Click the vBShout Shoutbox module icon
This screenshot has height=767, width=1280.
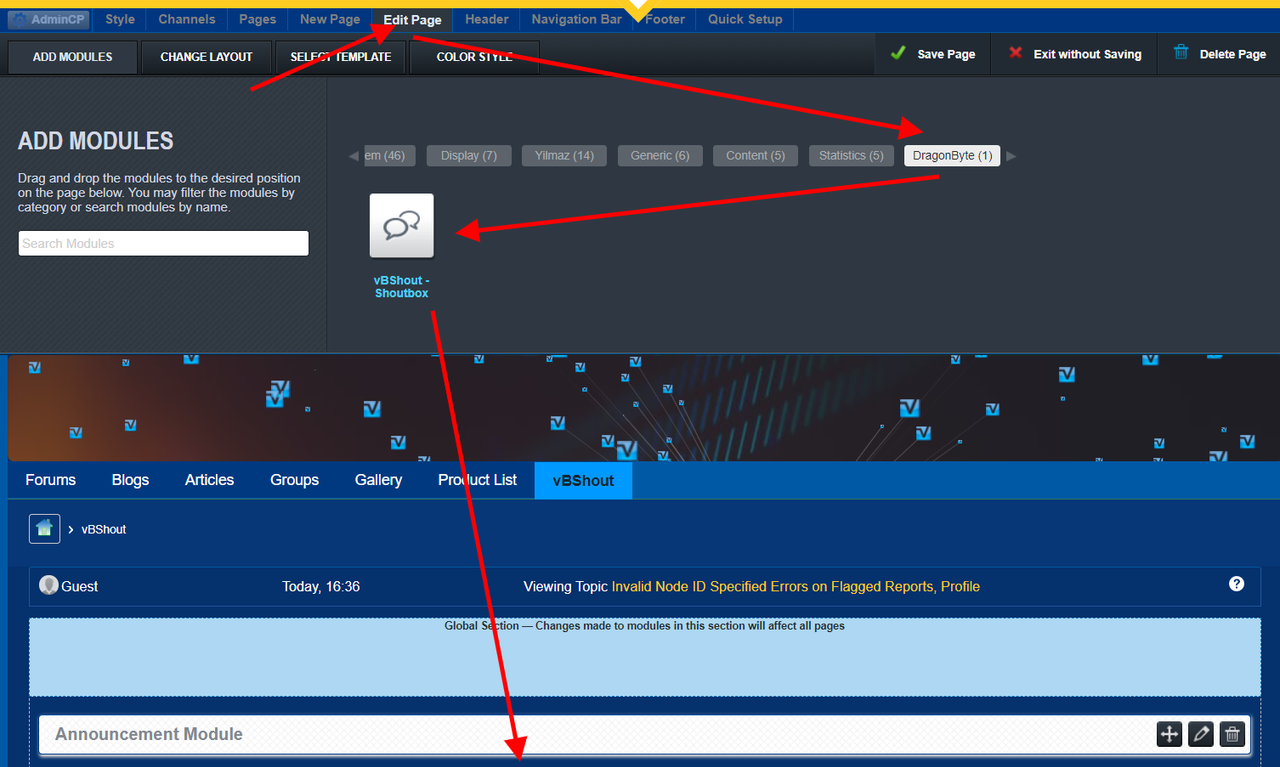click(402, 226)
